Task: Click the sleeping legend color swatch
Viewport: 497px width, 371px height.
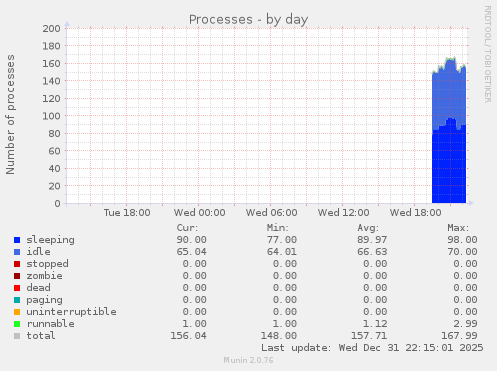Action: 17,240
